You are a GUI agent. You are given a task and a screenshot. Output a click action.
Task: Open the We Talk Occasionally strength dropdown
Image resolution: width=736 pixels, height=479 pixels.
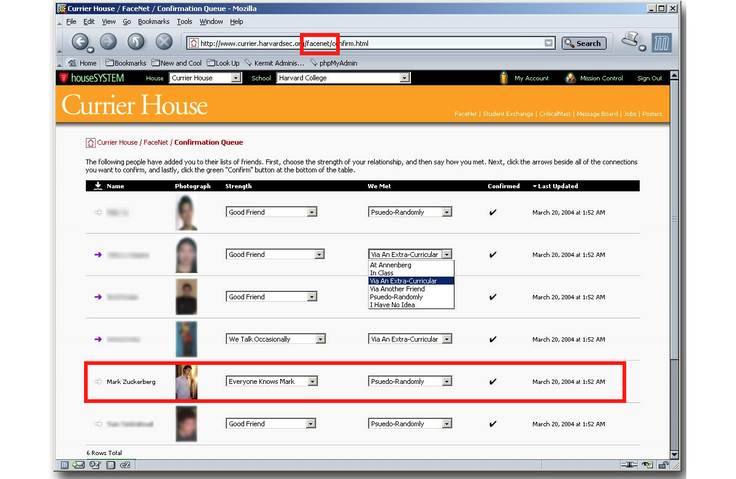coord(276,339)
